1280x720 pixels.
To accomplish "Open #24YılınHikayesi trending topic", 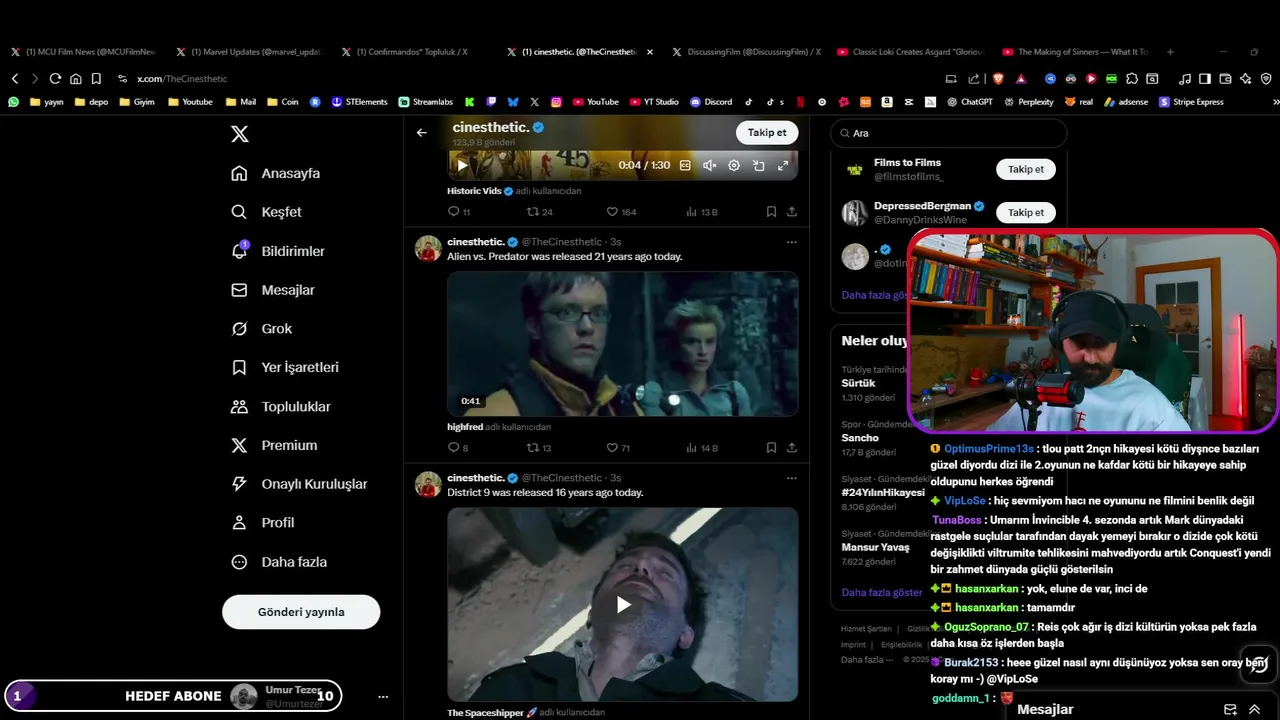I will click(883, 493).
